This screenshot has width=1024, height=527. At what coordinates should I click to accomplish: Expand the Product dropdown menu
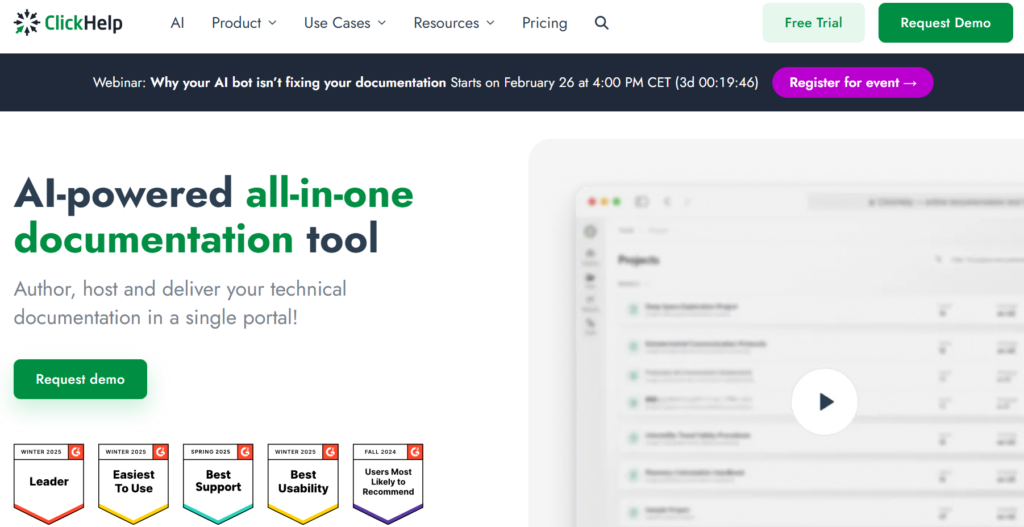(x=244, y=23)
